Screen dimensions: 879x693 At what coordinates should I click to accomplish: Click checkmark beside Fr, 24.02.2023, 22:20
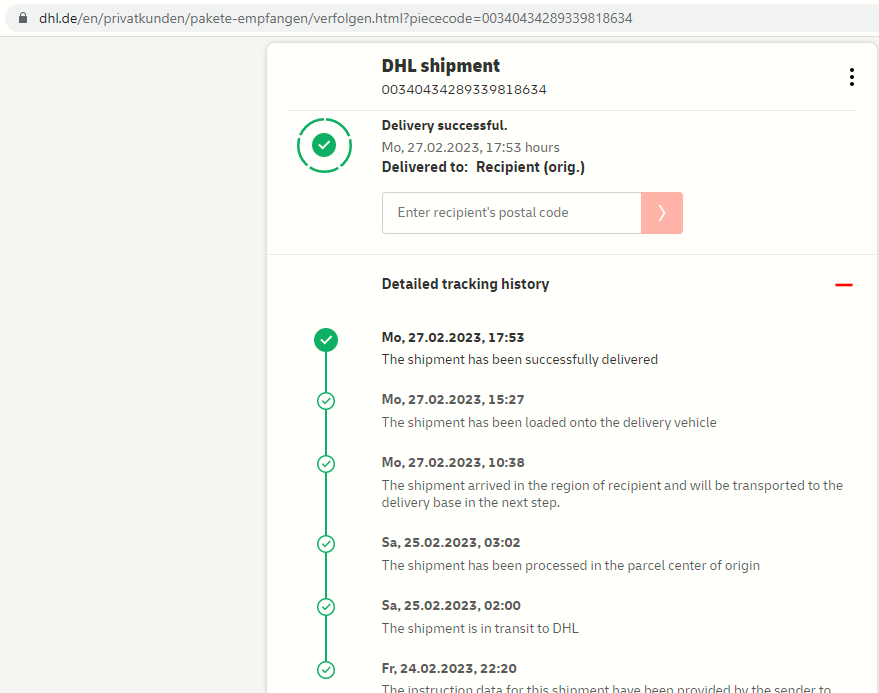tap(325, 670)
